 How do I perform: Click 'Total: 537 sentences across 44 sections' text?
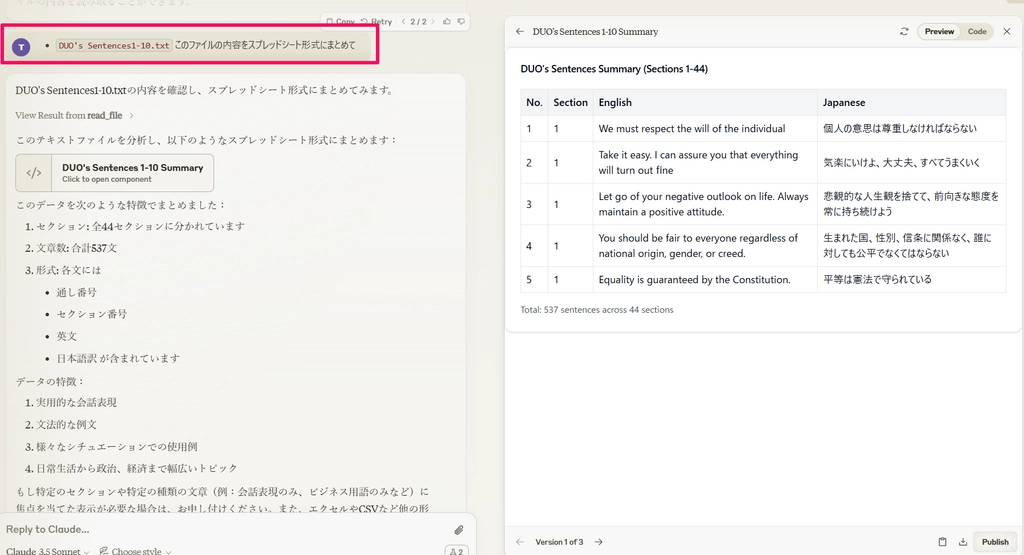(597, 310)
